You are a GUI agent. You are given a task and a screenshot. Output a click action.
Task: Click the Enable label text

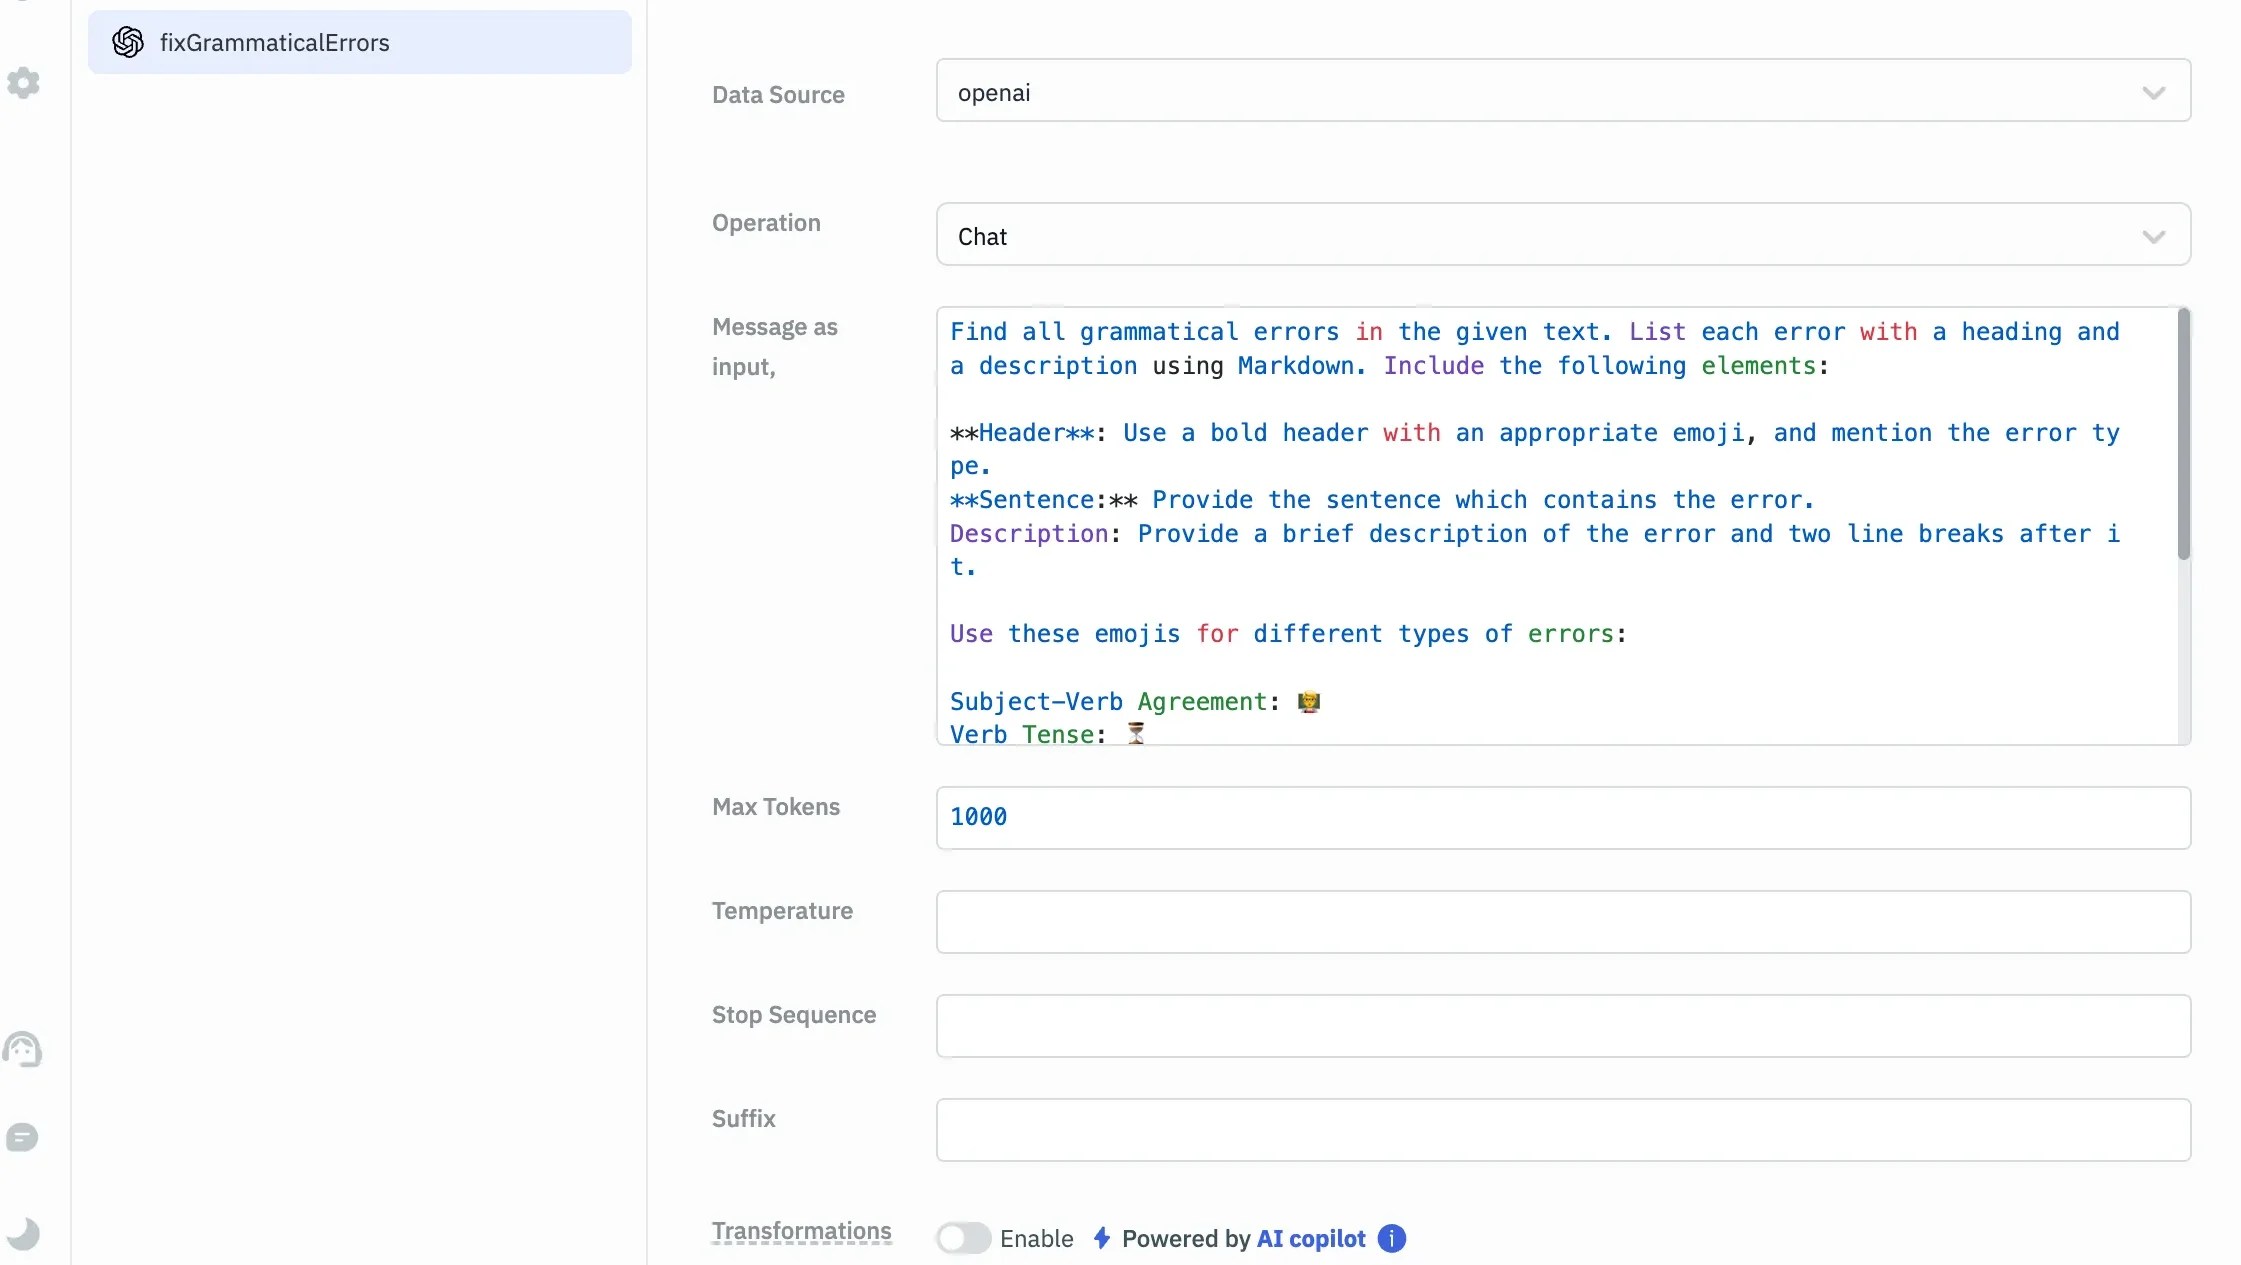1036,1238
